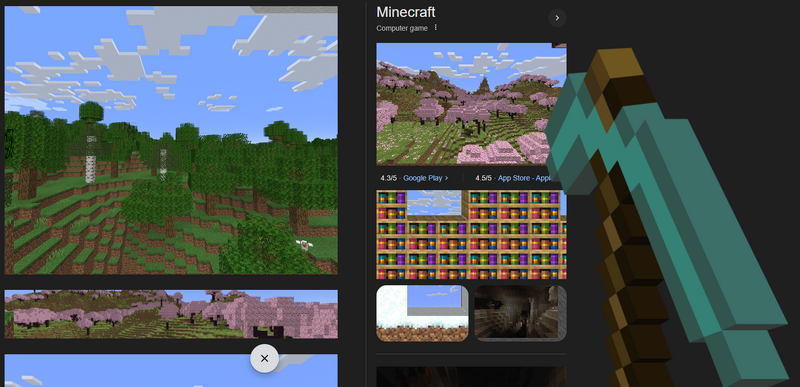
Task: Select the dark cave thumbnail
Action: 520,313
